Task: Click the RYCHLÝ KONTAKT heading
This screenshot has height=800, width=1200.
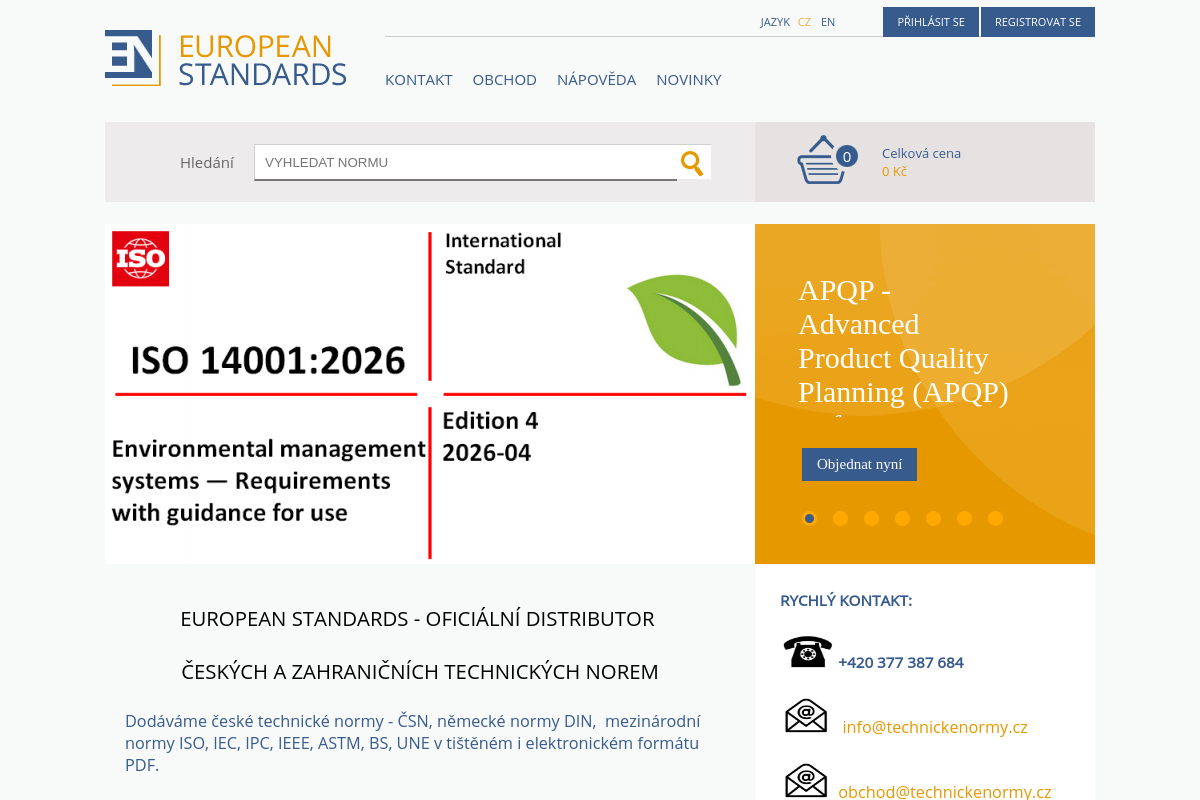Action: coord(846,600)
